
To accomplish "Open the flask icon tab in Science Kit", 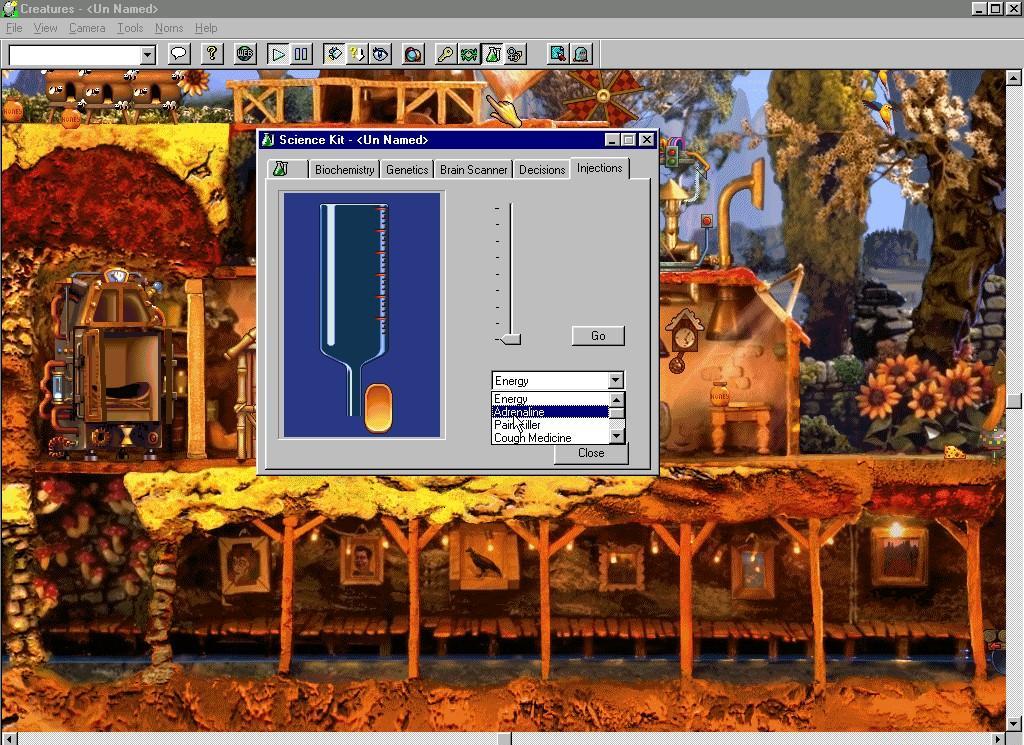I will tap(281, 169).
